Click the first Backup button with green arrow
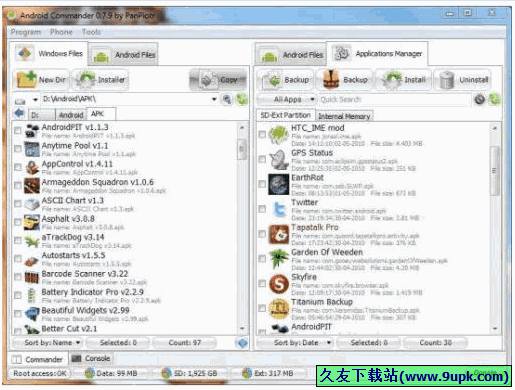 285,80
